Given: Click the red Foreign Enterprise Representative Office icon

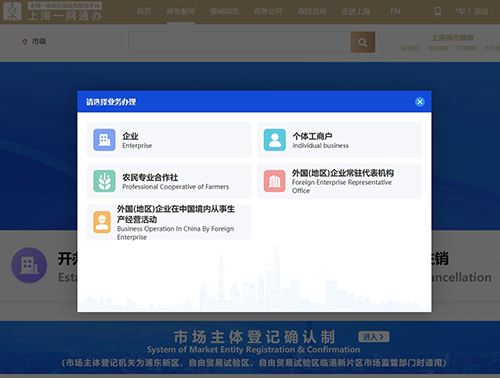Looking at the screenshot, I should coord(275,181).
